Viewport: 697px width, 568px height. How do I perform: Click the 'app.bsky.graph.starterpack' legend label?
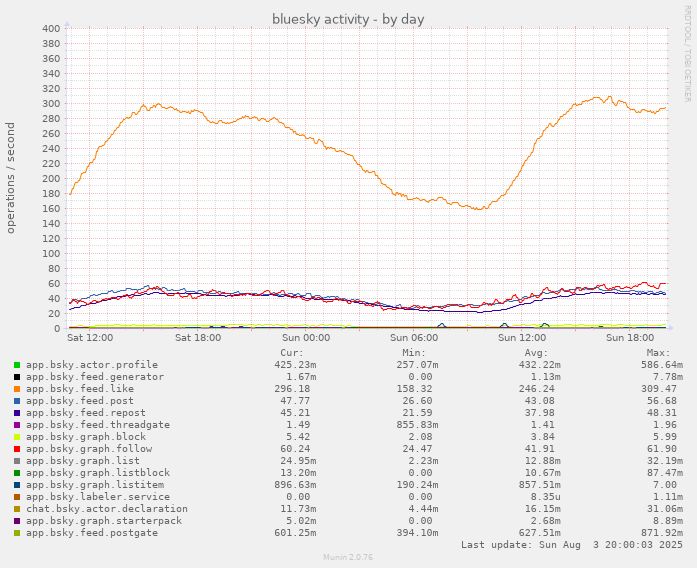pyautogui.click(x=104, y=521)
